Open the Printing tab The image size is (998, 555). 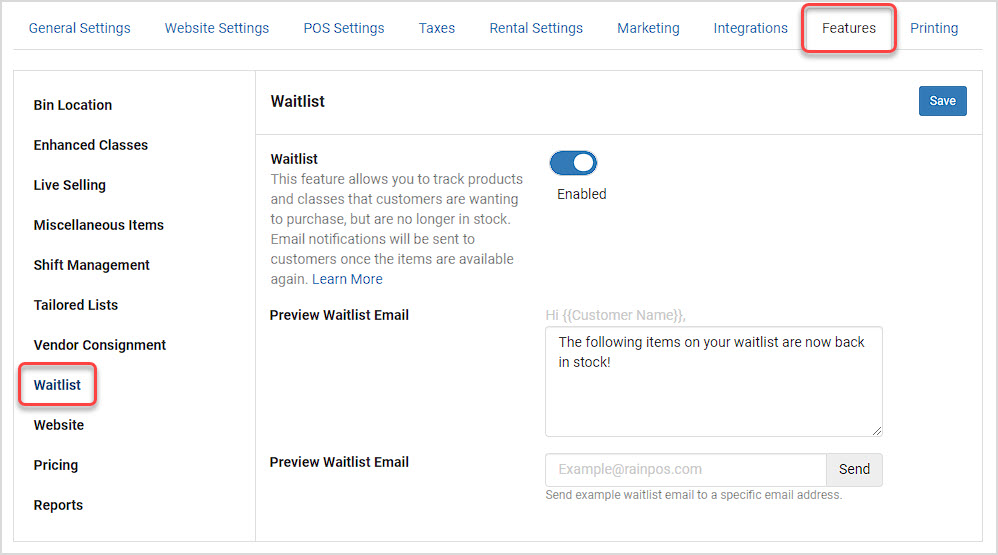point(934,28)
